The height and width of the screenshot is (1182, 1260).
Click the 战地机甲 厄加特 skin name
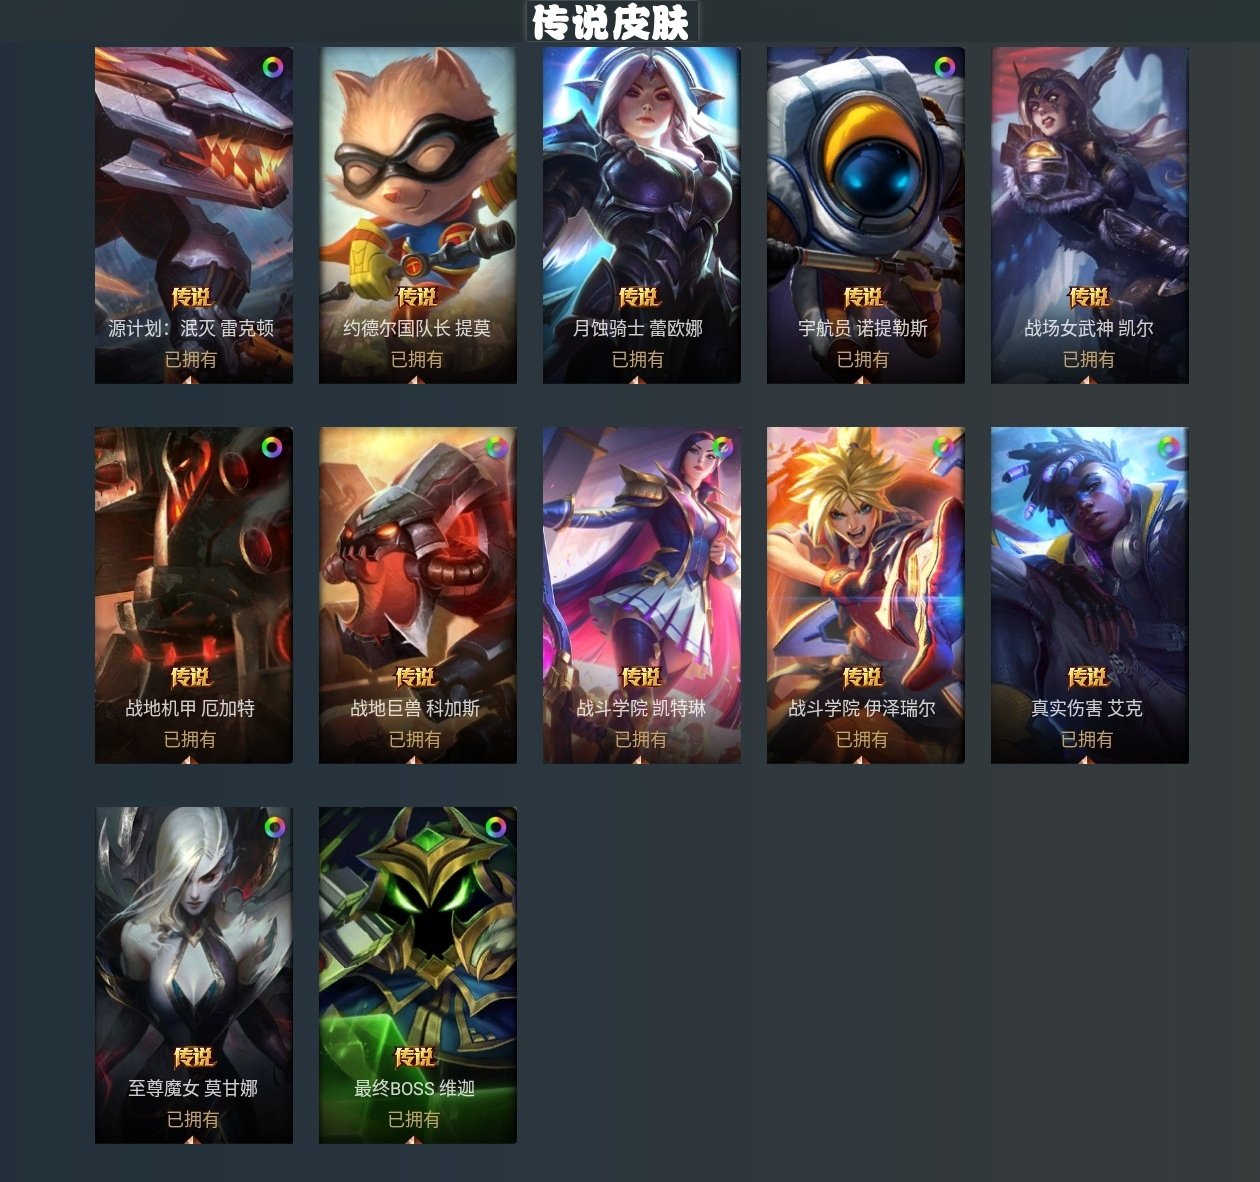190,708
